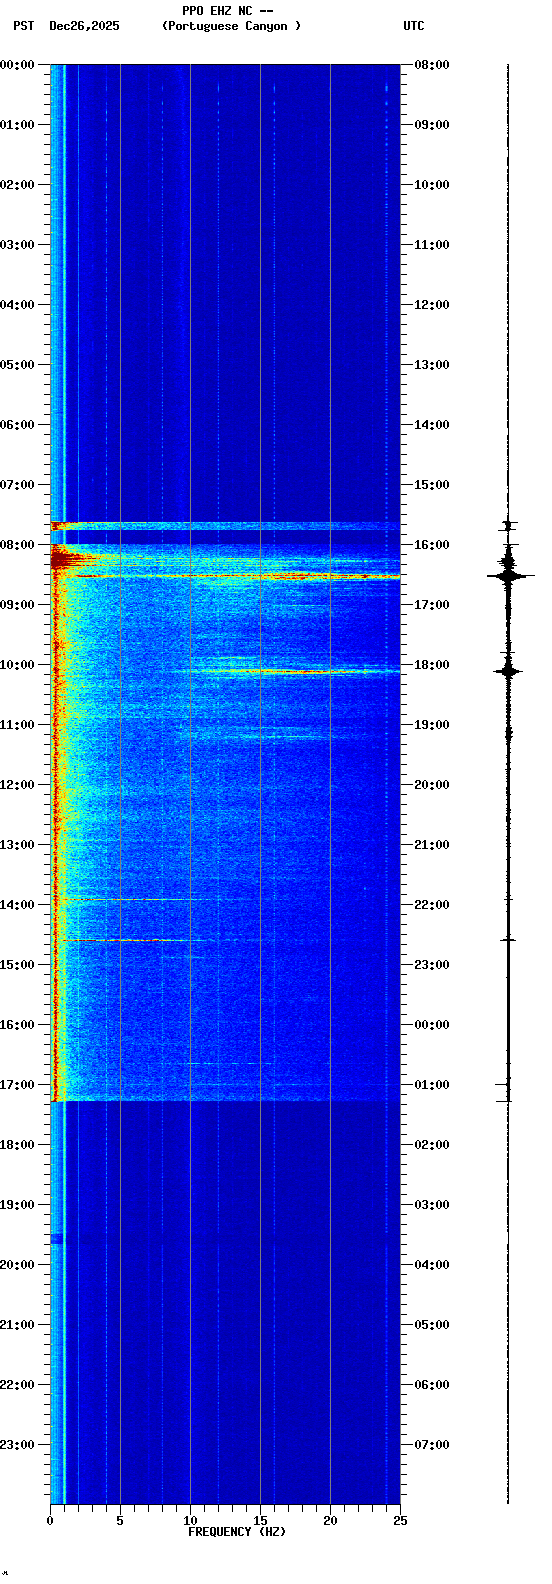Click the PST '23:00' time label
The width and height of the screenshot is (552, 1584).
17,1445
